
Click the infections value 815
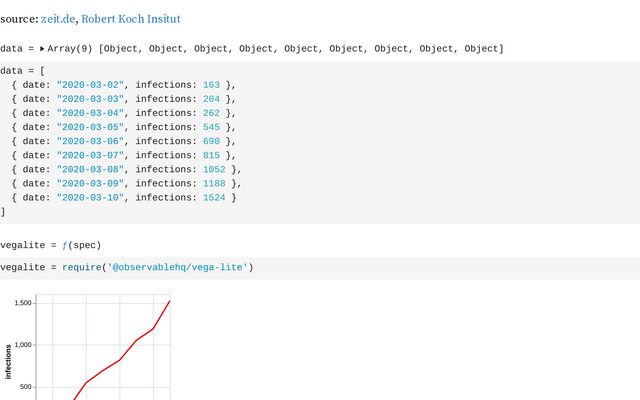point(209,155)
